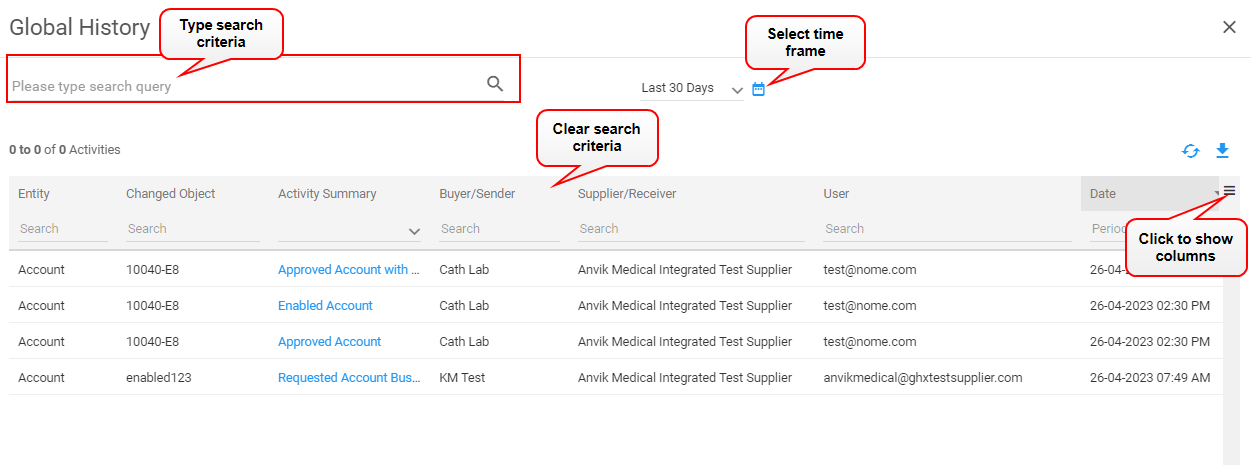Open the Enabled Account activity link
The height and width of the screenshot is (465, 1251).
[x=325, y=306]
